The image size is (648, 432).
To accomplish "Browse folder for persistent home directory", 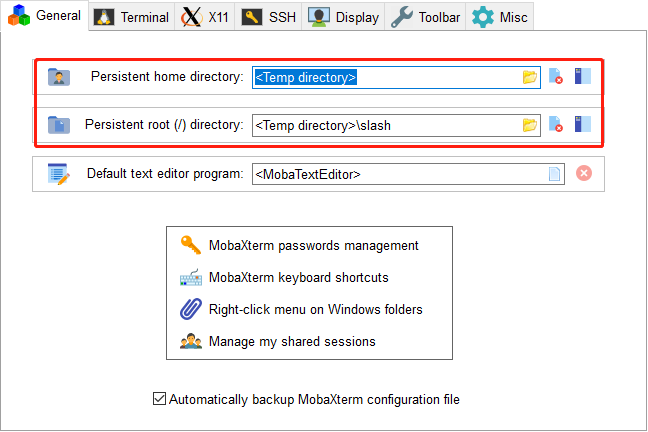I will point(529,77).
